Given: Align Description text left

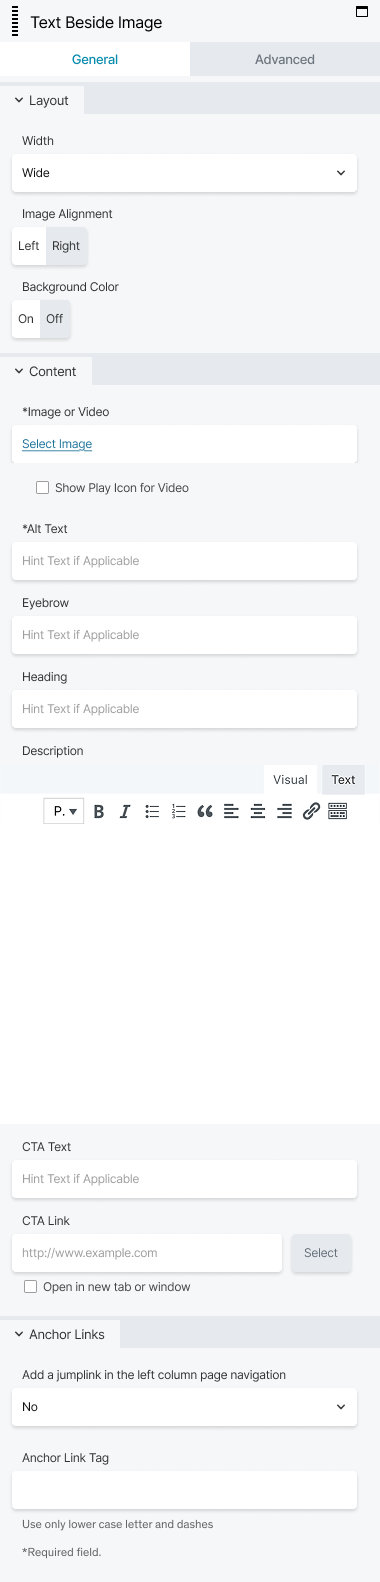Looking at the screenshot, I should coord(231,812).
